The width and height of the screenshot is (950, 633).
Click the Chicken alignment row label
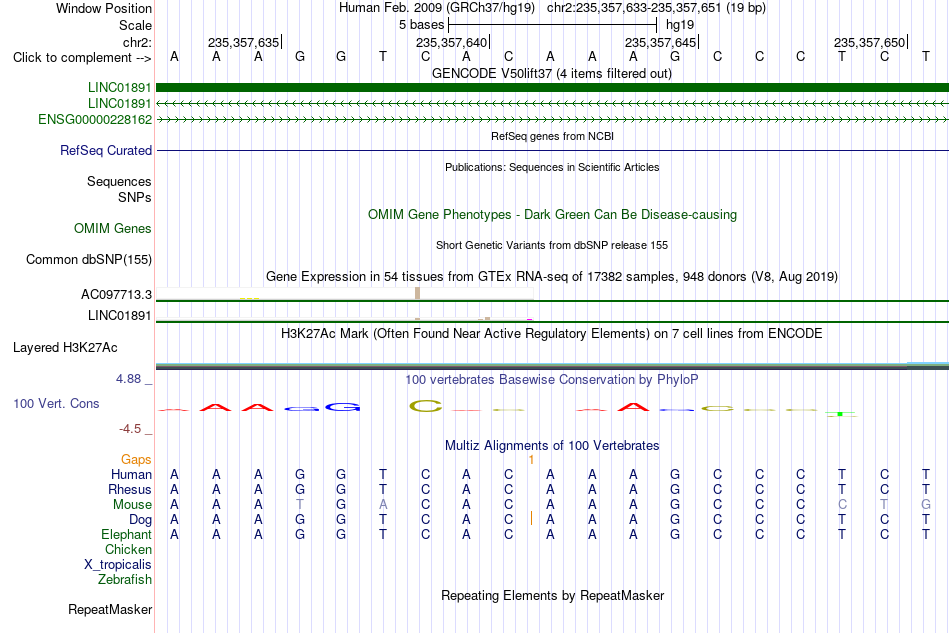pyautogui.click(x=128, y=549)
